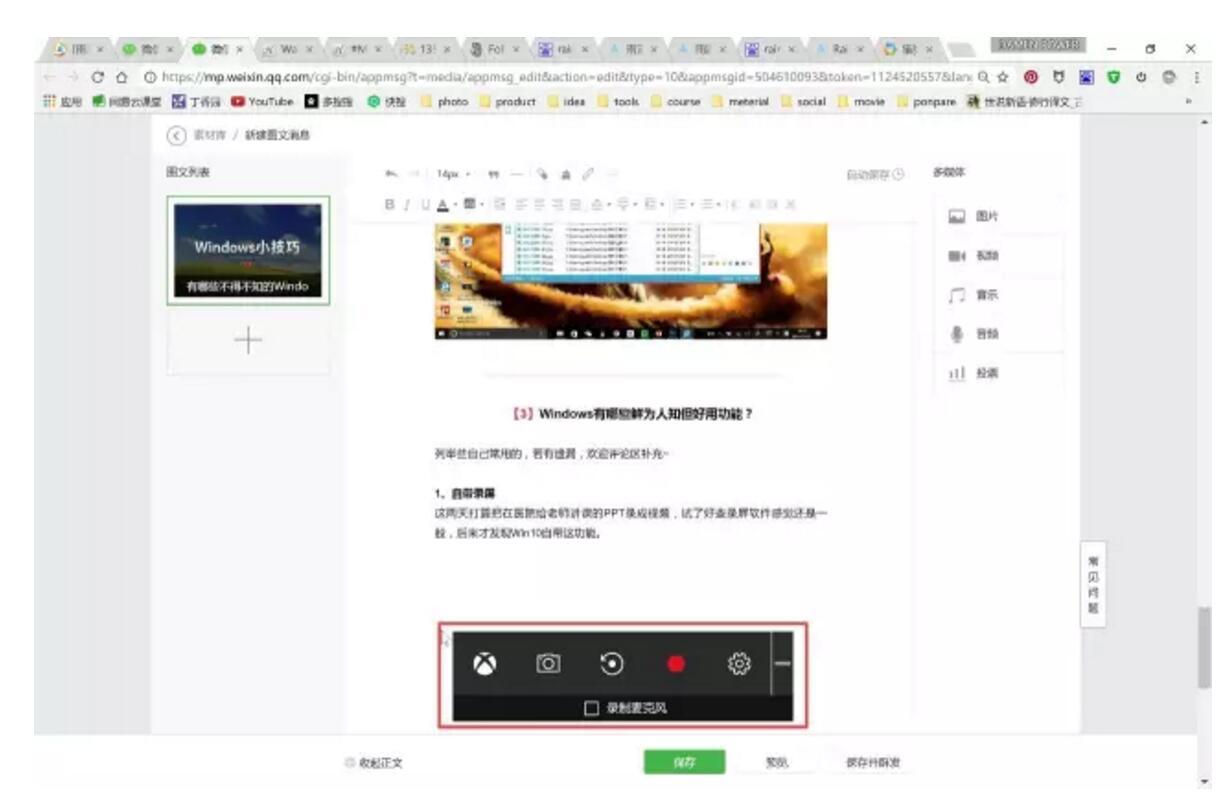Click the camera screenshot icon in Game bar
Screen dimensions: 1231x811
pos(548,663)
